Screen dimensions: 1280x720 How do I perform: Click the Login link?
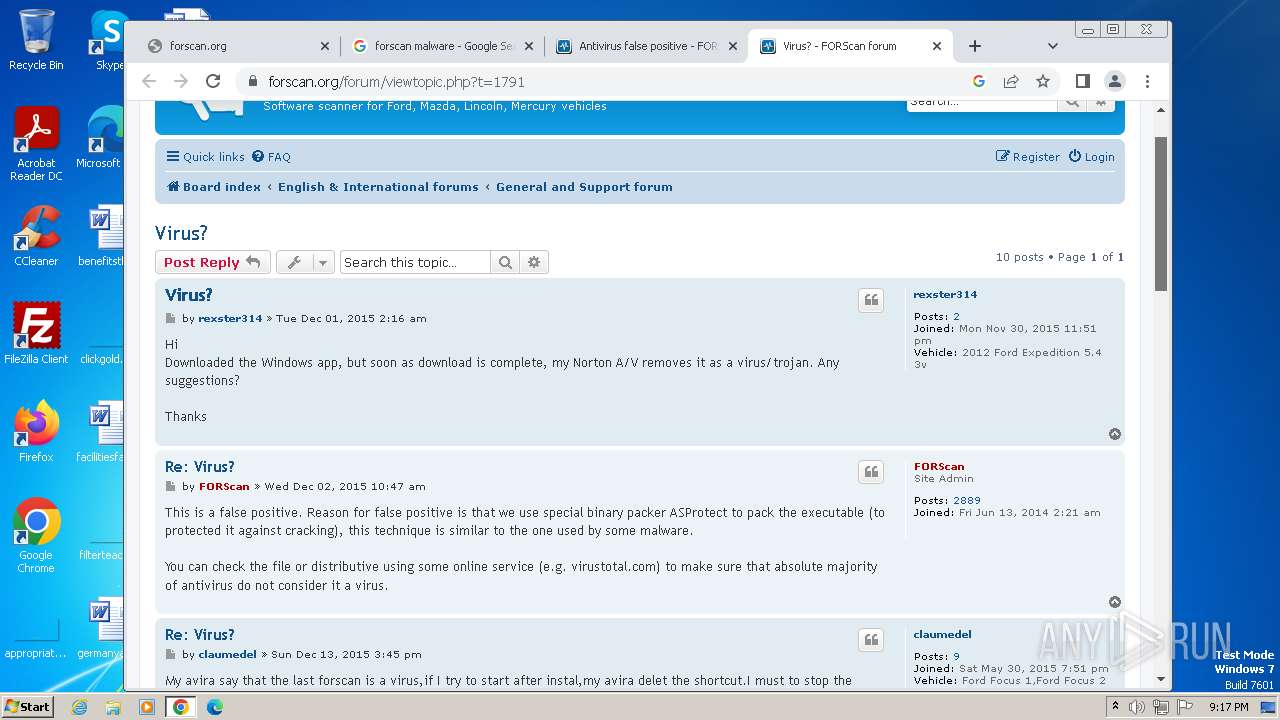click(x=1091, y=157)
